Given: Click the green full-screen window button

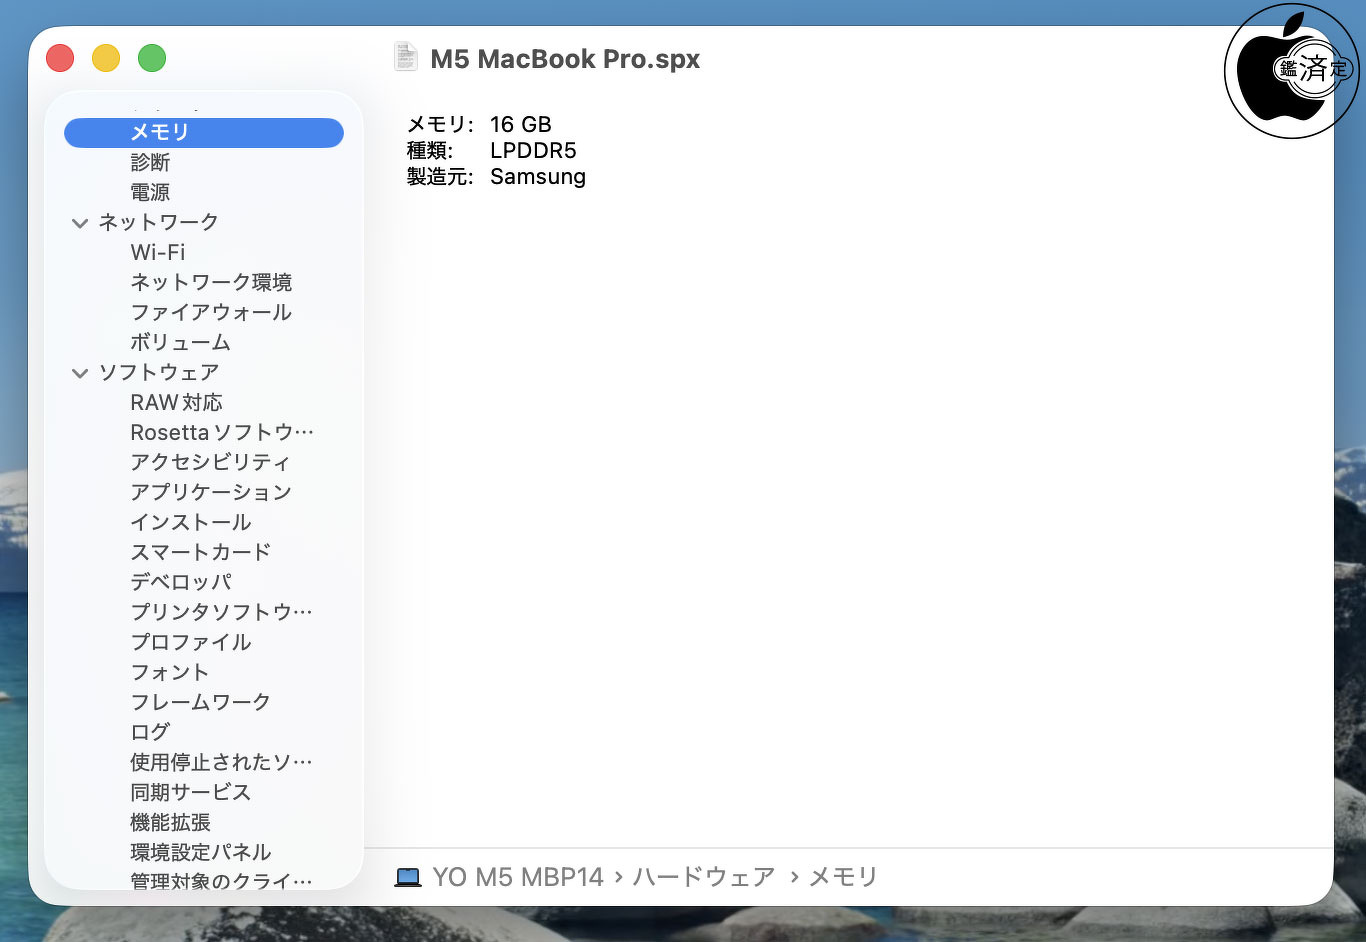Looking at the screenshot, I should [x=152, y=58].
